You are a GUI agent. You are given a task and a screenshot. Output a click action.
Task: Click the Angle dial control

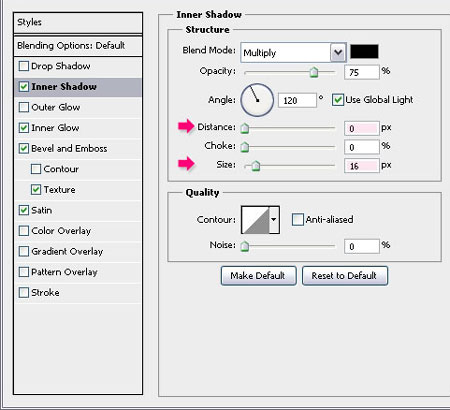click(257, 100)
